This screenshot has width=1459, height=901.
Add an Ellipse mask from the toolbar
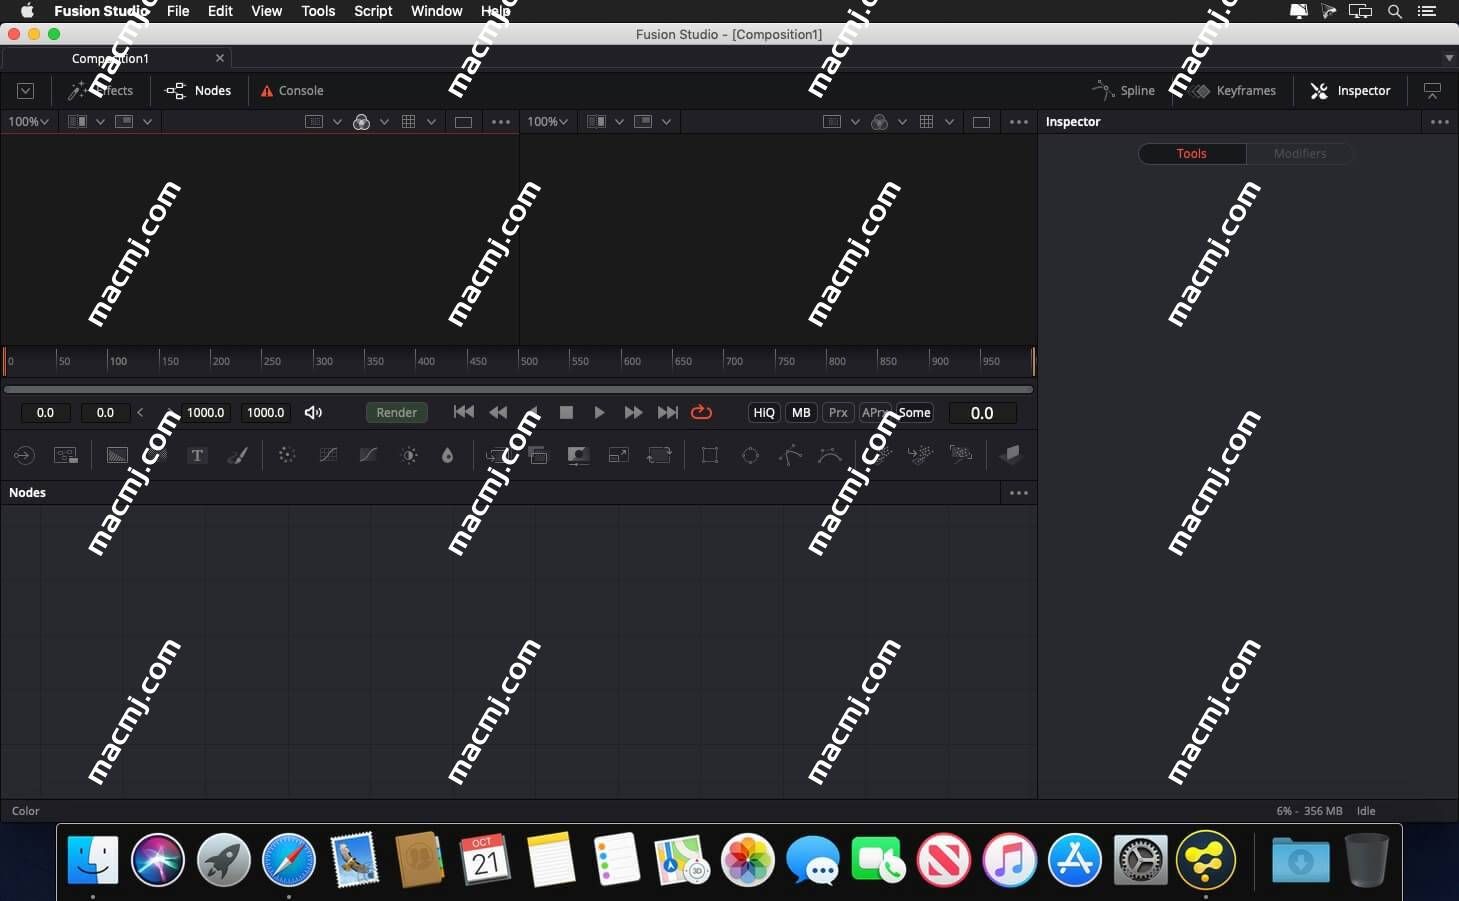coord(750,455)
